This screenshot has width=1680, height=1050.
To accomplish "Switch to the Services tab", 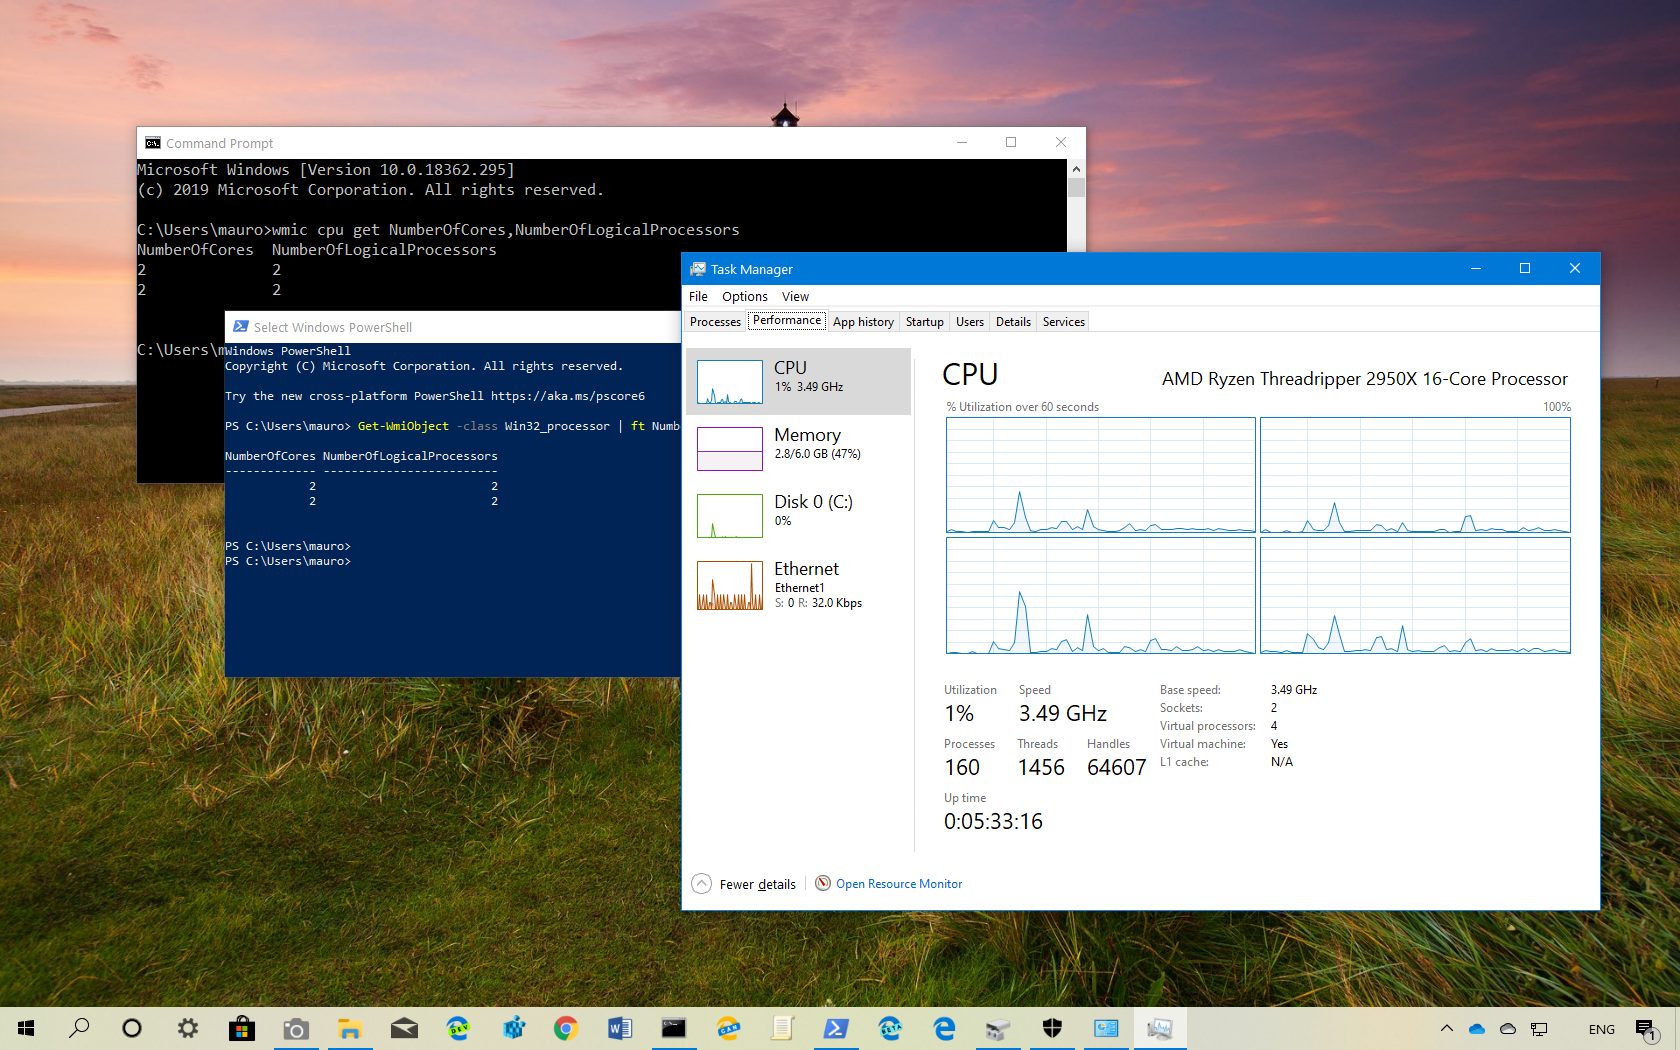I will (x=1063, y=321).
